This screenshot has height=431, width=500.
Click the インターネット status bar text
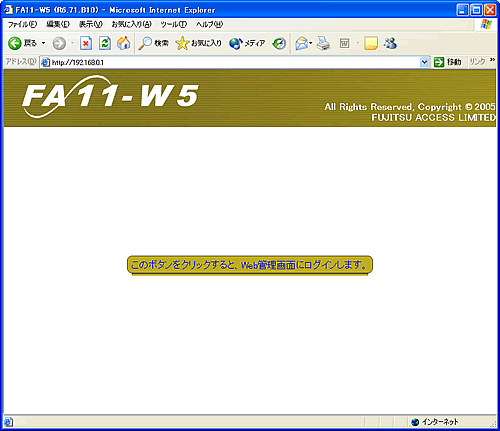point(440,422)
